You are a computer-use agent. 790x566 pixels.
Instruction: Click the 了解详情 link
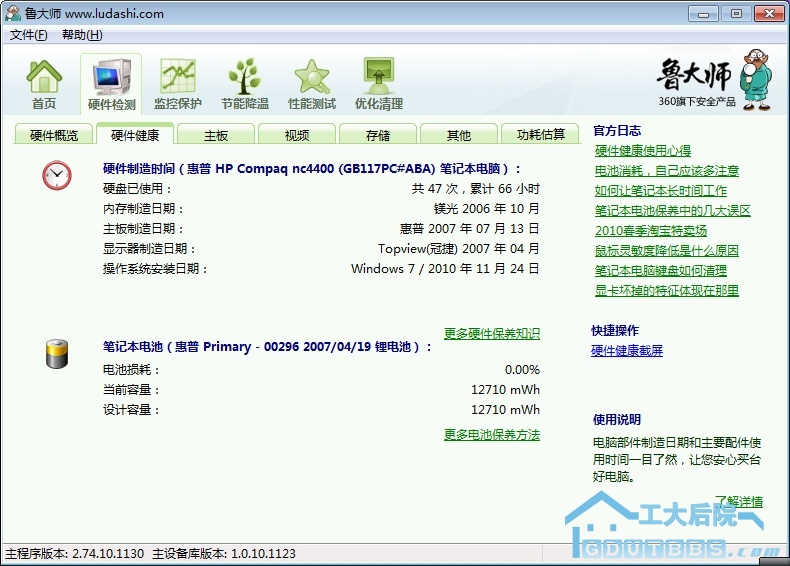point(739,501)
